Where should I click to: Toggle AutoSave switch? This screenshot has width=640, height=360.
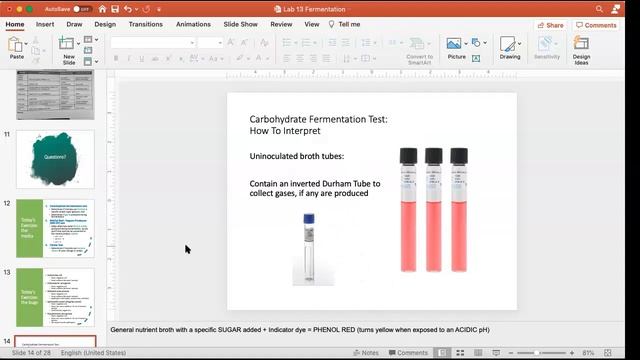82,9
